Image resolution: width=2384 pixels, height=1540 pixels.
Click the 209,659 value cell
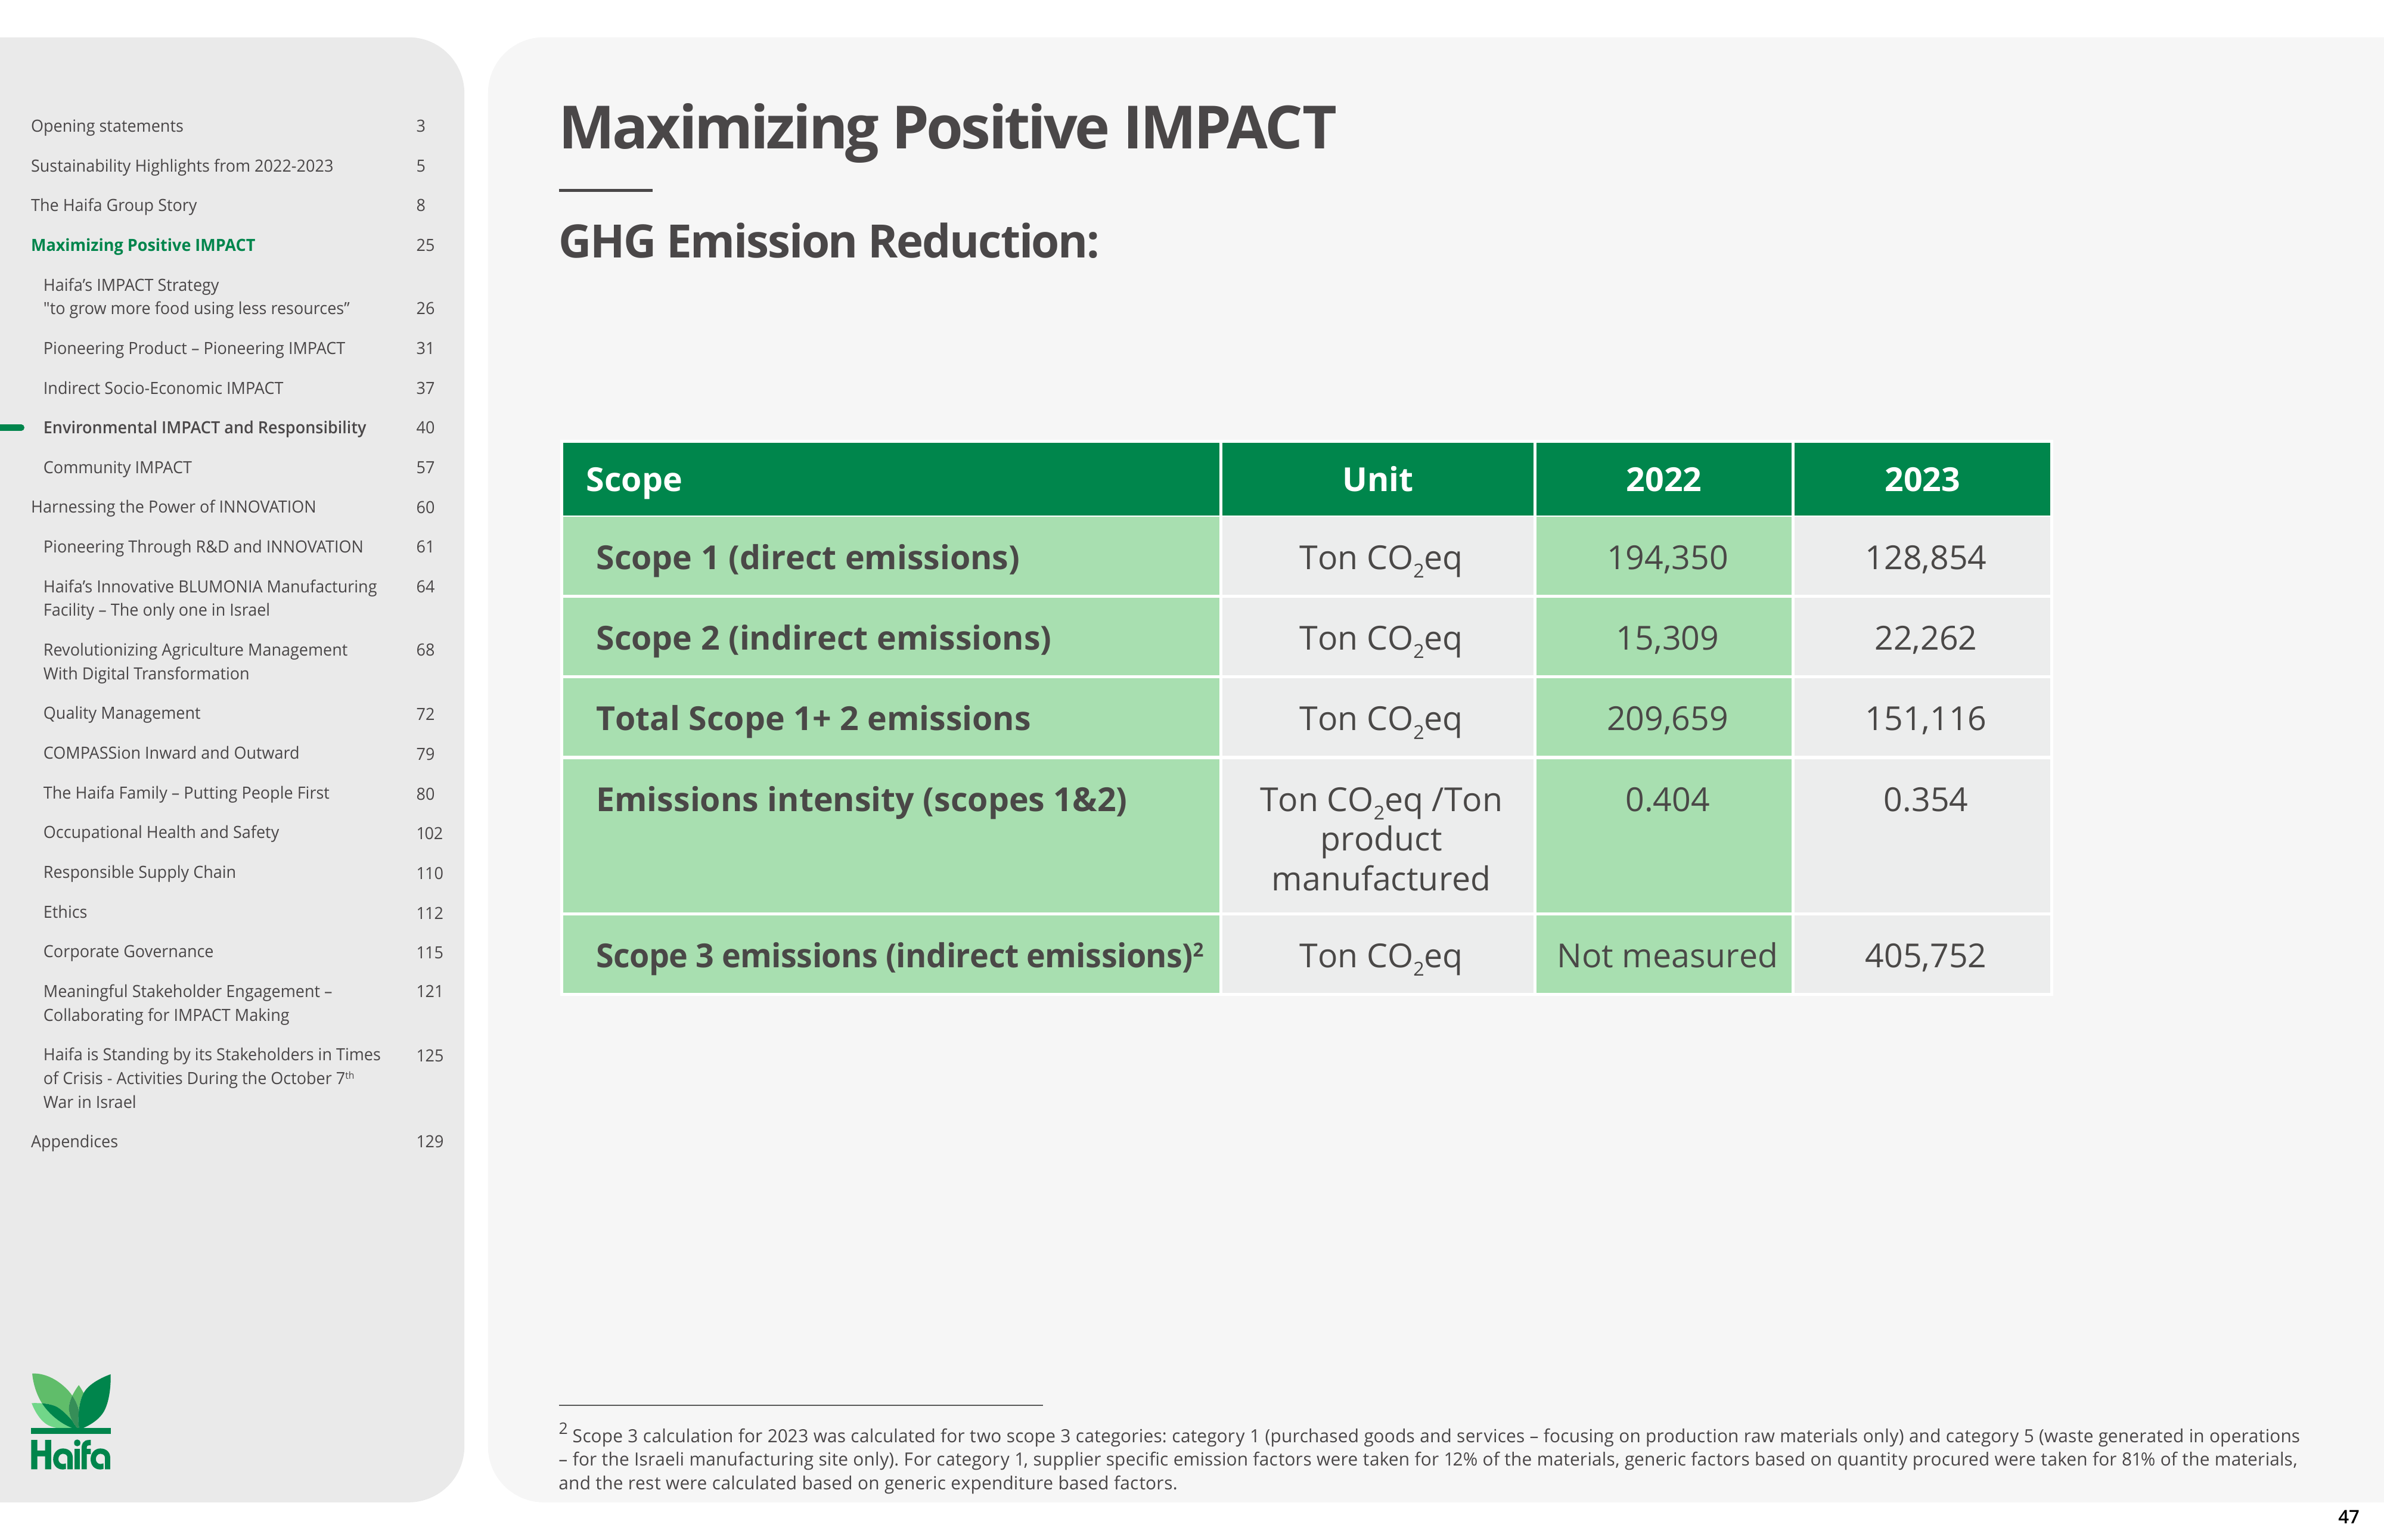pos(1664,718)
